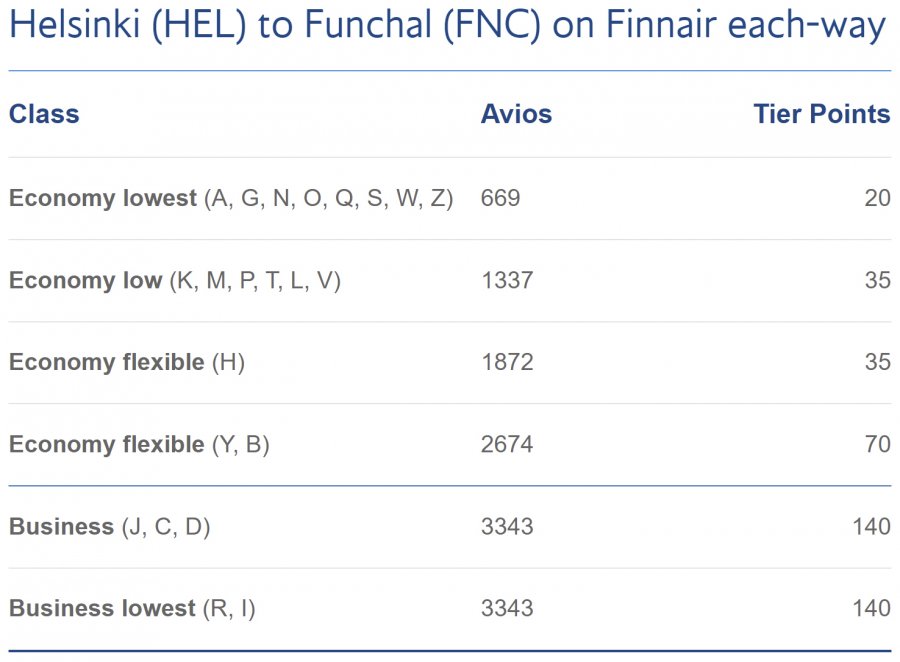Select the 2674 Avios value

(x=507, y=444)
